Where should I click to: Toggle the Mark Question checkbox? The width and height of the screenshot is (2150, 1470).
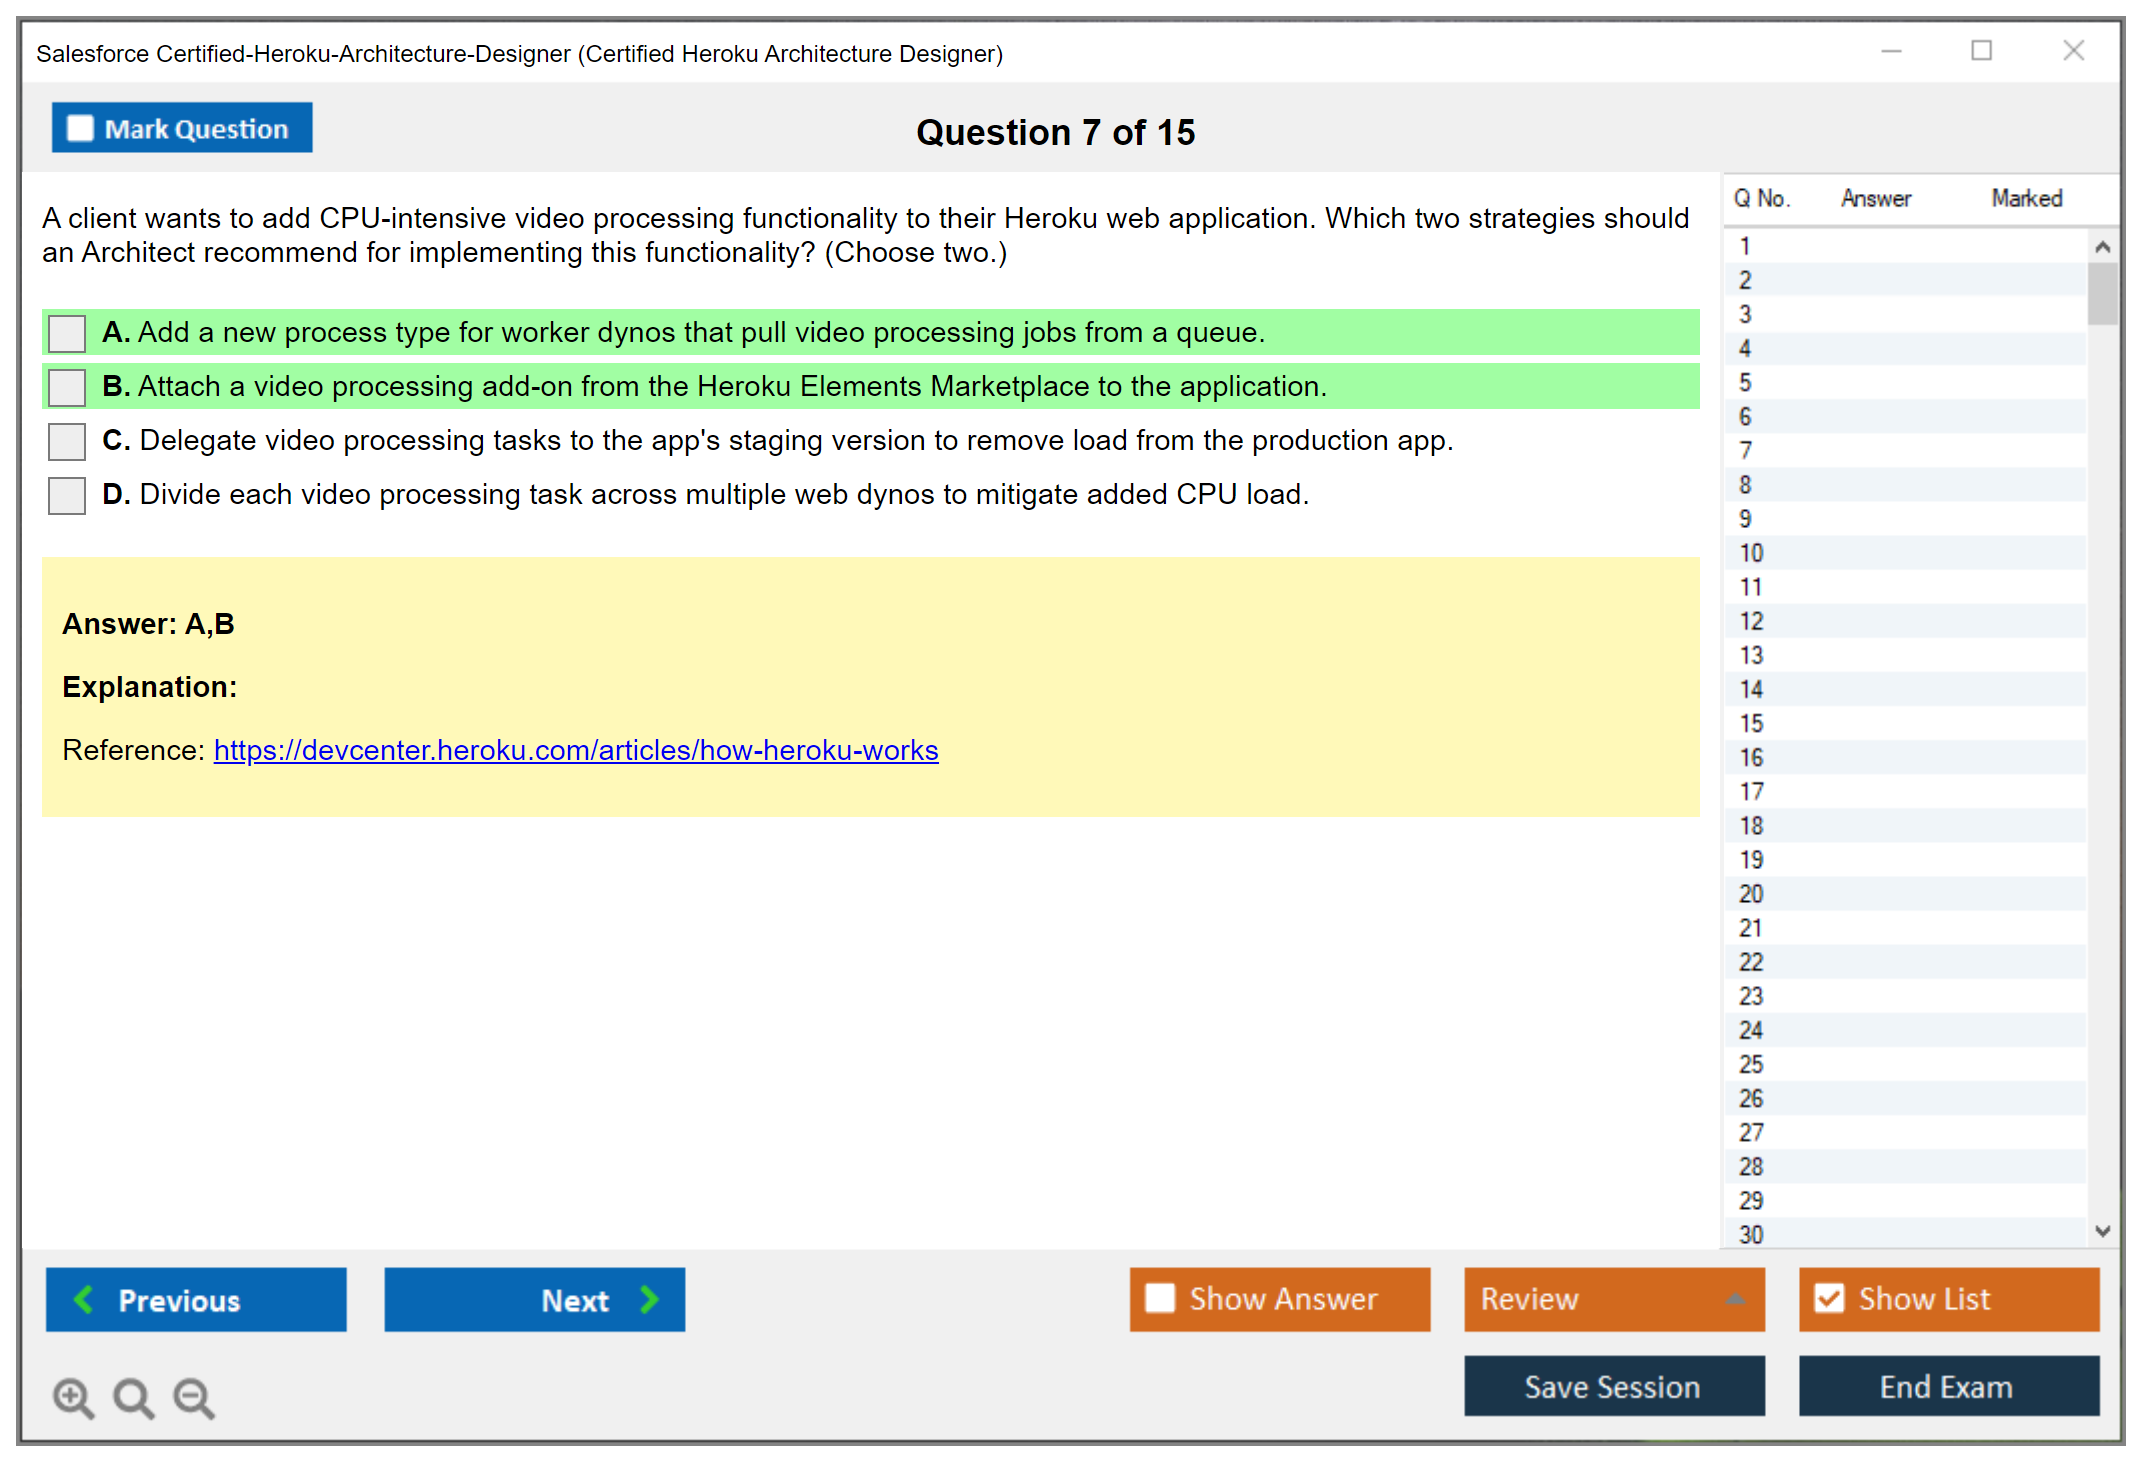pos(80,128)
